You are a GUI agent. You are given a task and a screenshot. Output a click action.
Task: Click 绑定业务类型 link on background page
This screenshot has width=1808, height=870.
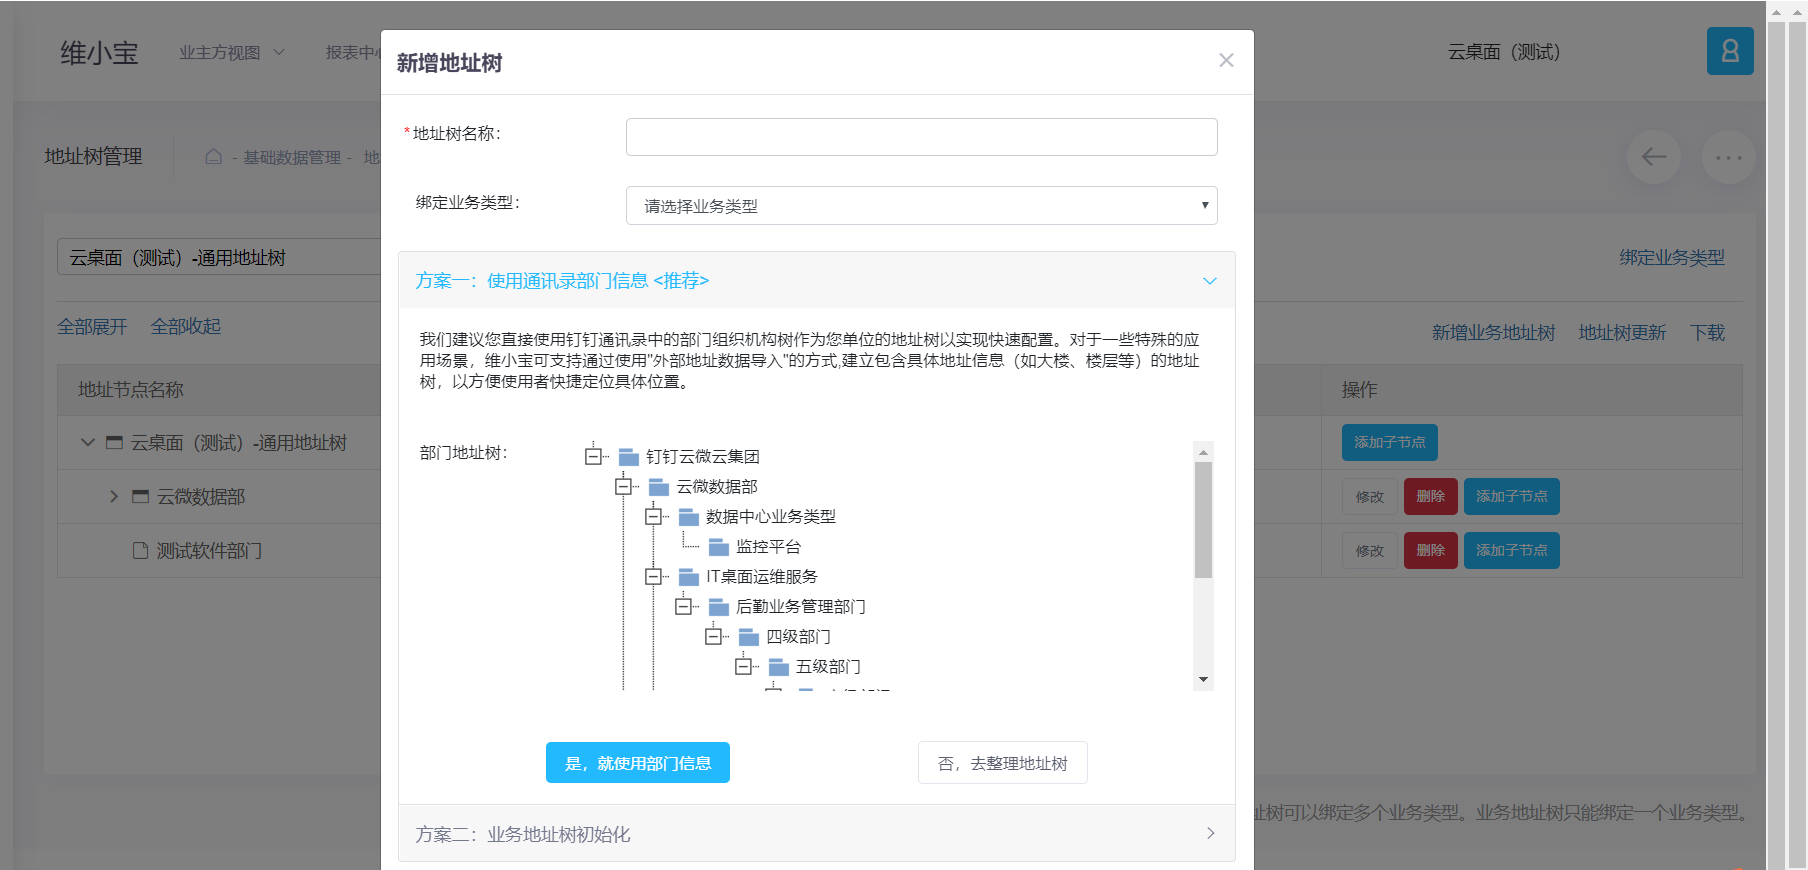(1672, 258)
